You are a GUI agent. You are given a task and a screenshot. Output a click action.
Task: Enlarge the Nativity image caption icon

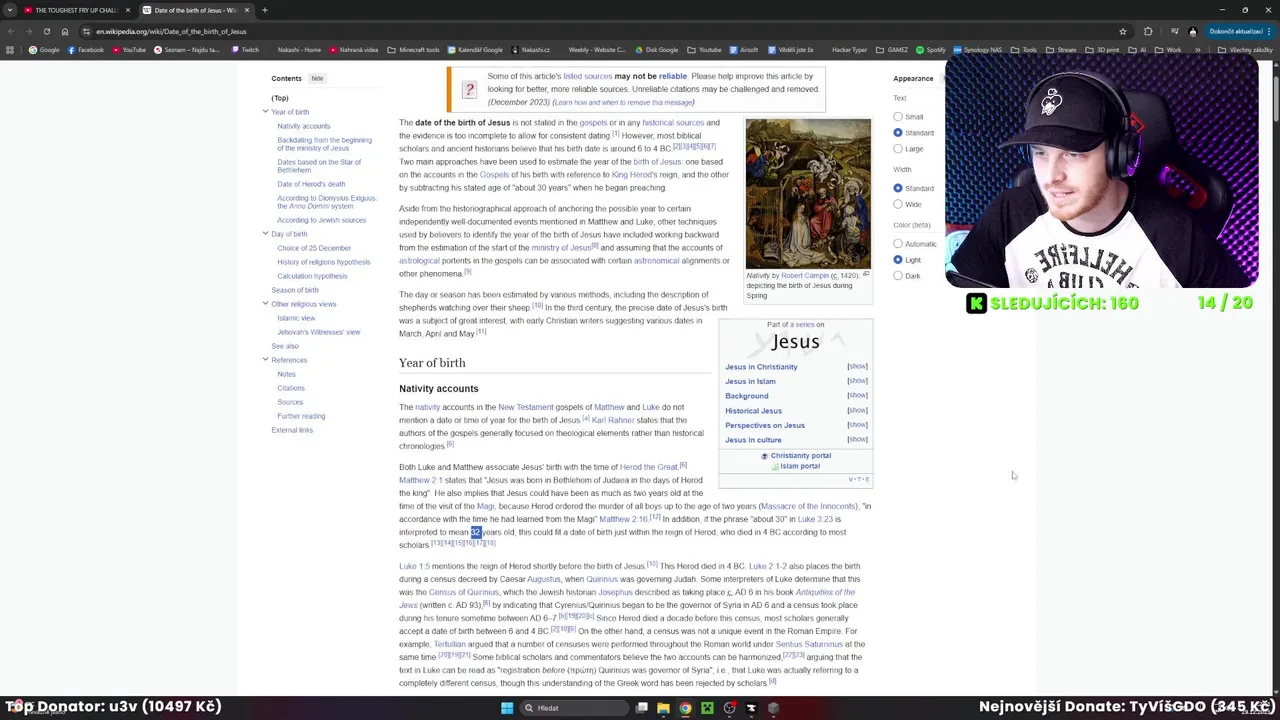coord(866,274)
